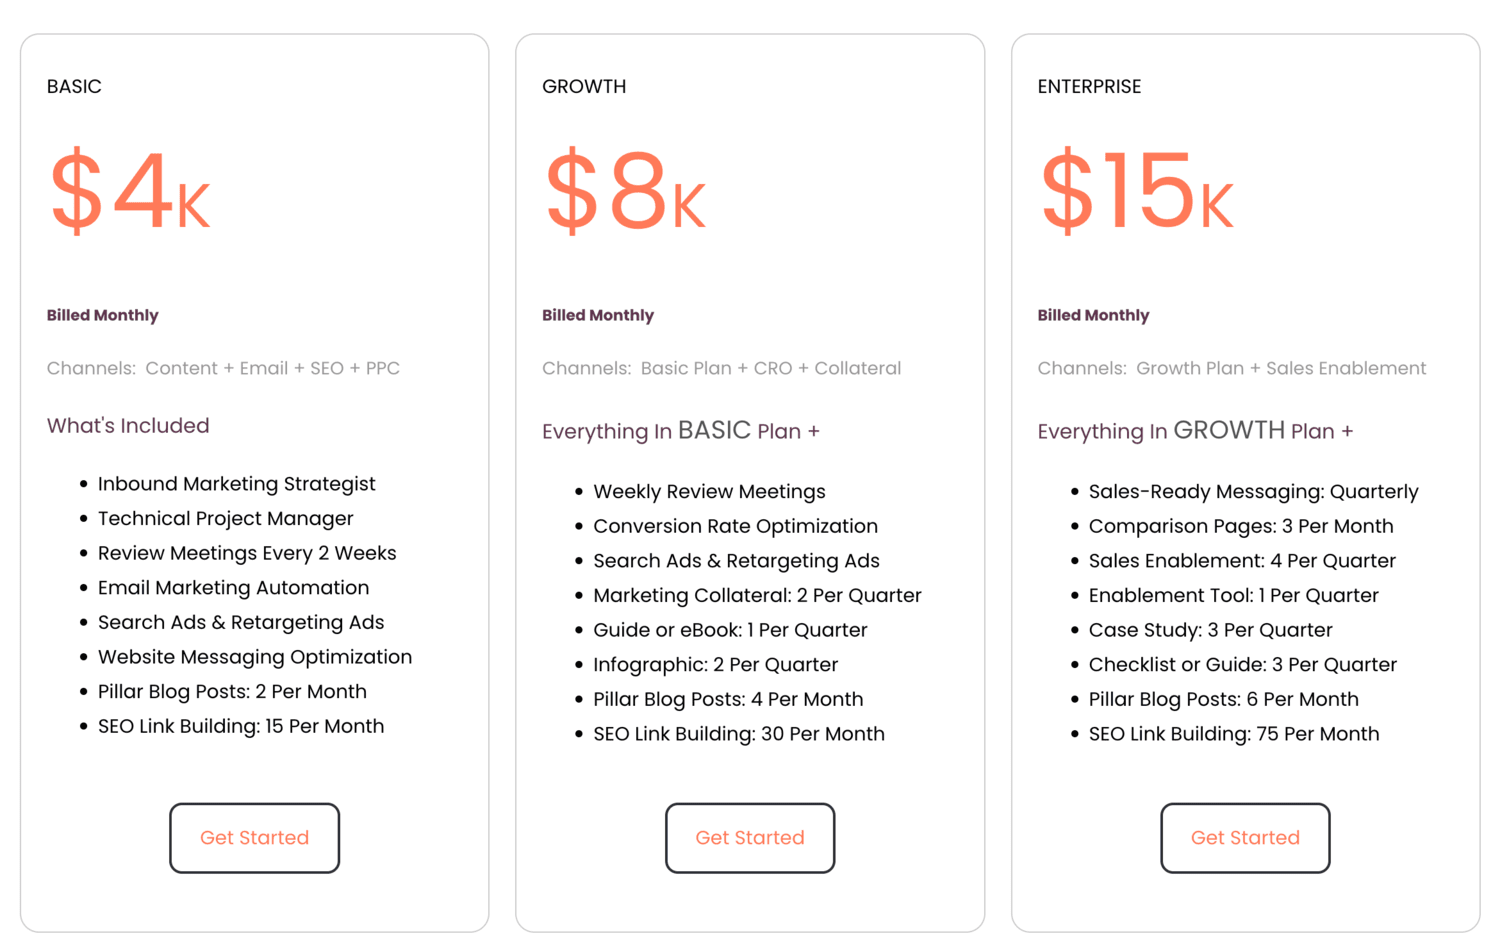Click Get Started under the GROWTH plan
The height and width of the screenshot is (952, 1500).
(x=749, y=838)
